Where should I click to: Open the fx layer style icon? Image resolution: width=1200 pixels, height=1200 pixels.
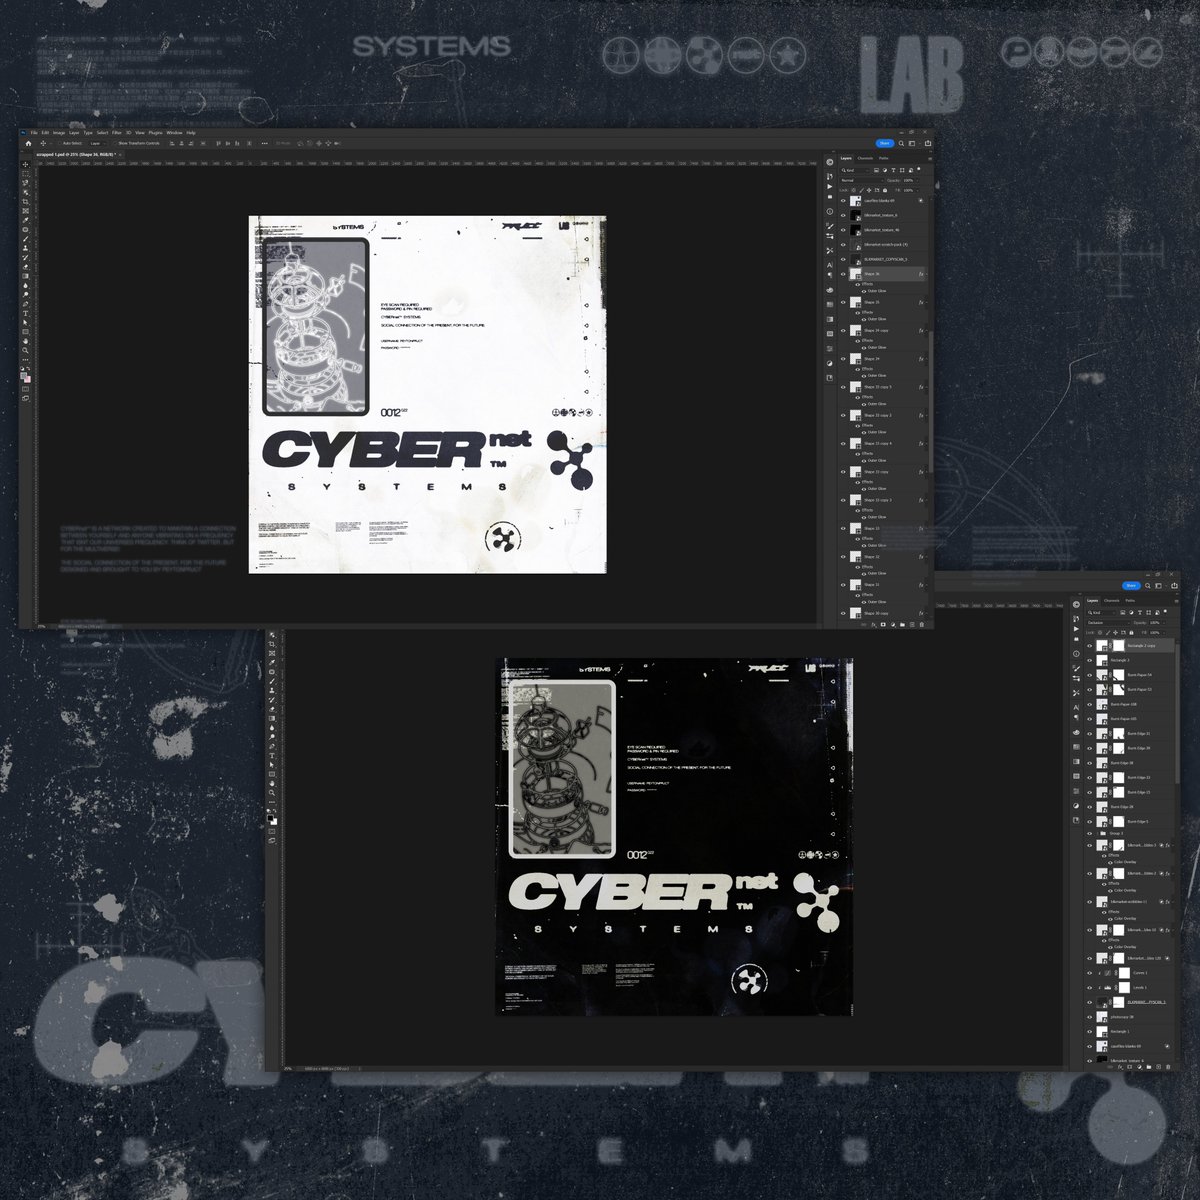874,624
